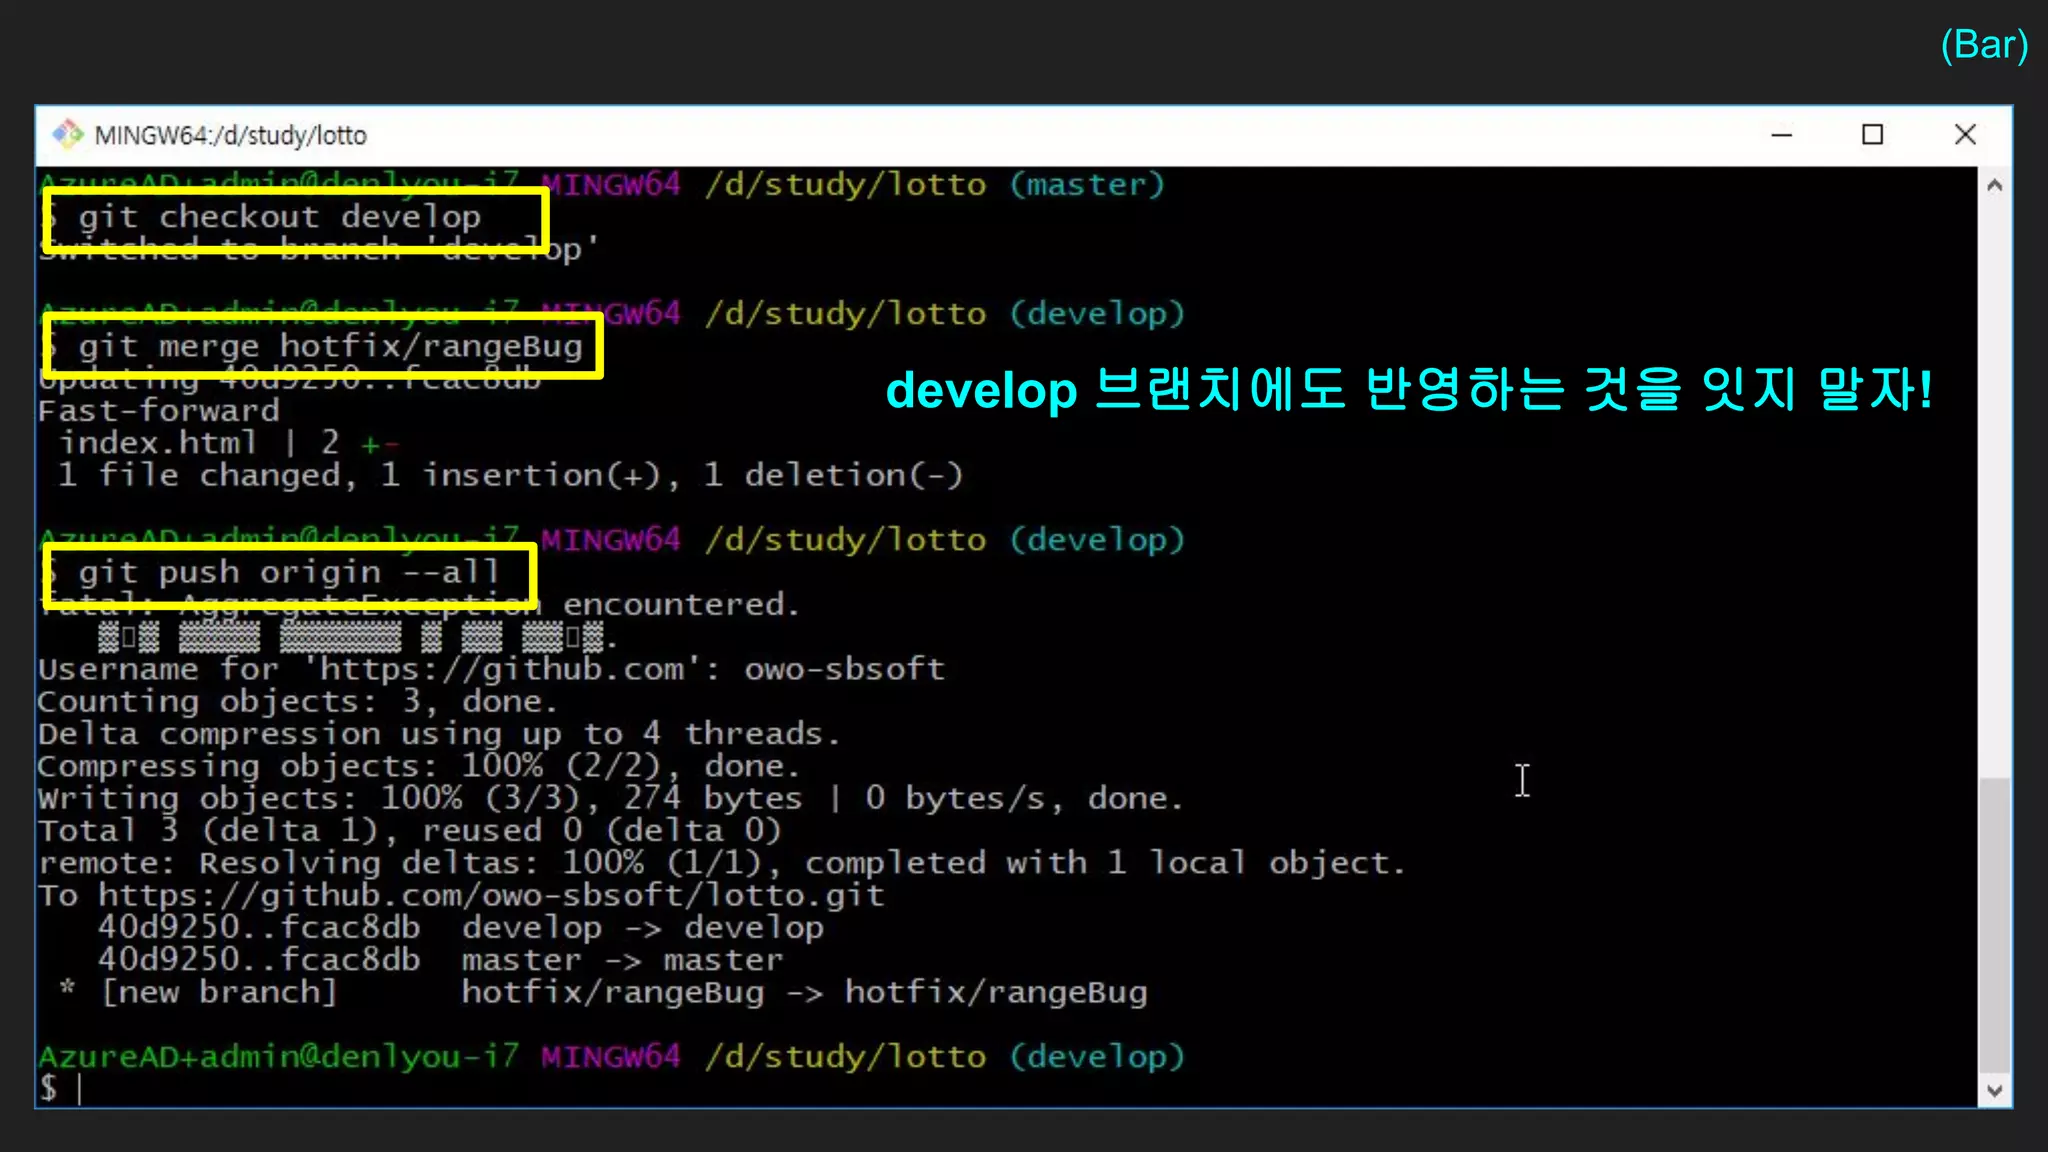Viewport: 2048px width, 1152px height.
Task: Click the 'master -> master' push result line
Action: [x=441, y=960]
